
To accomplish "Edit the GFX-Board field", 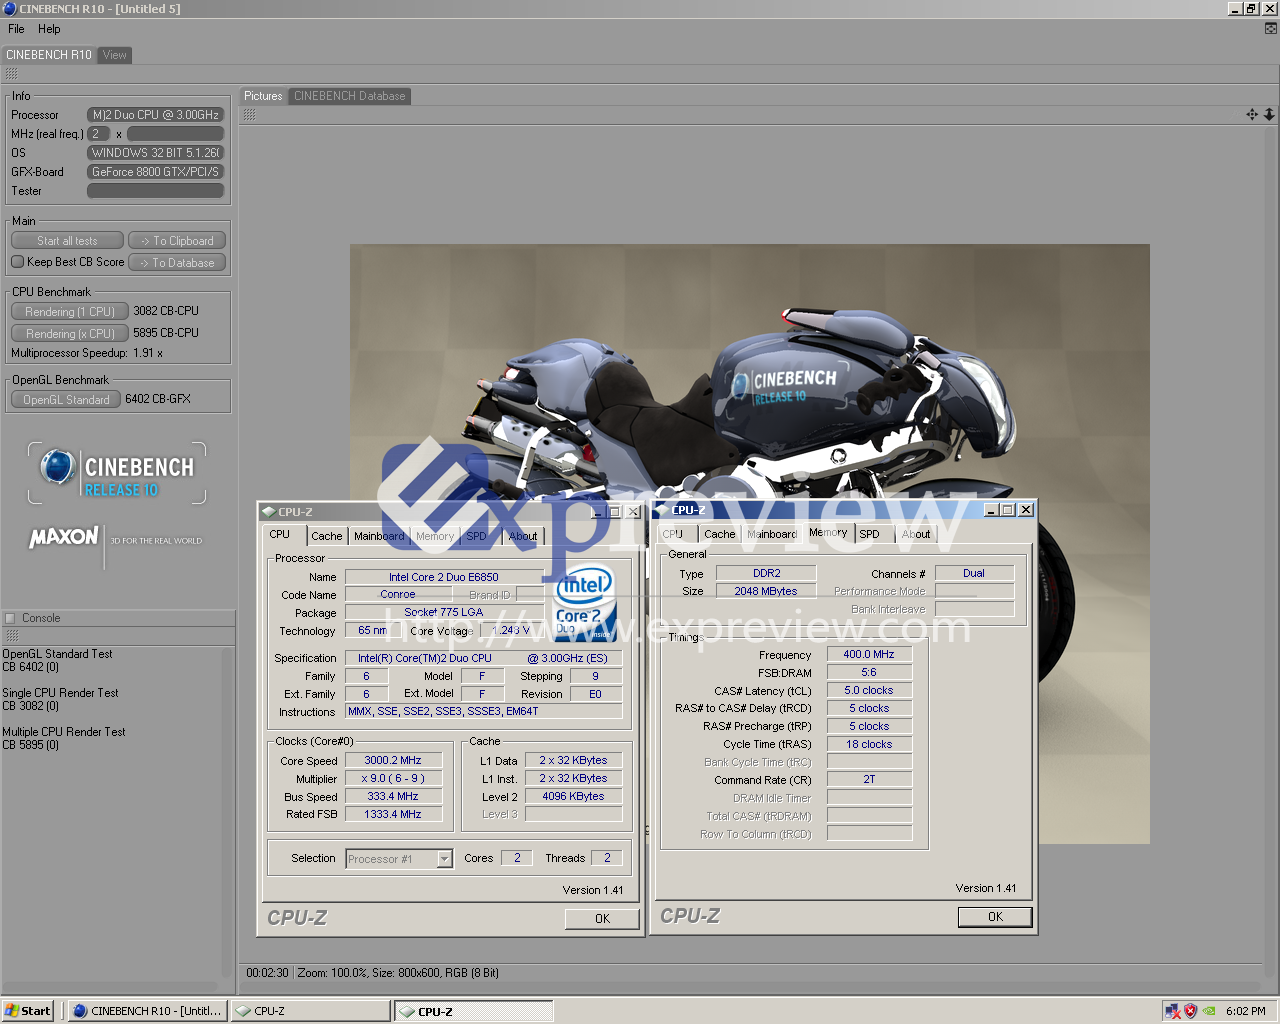I will (x=155, y=172).
